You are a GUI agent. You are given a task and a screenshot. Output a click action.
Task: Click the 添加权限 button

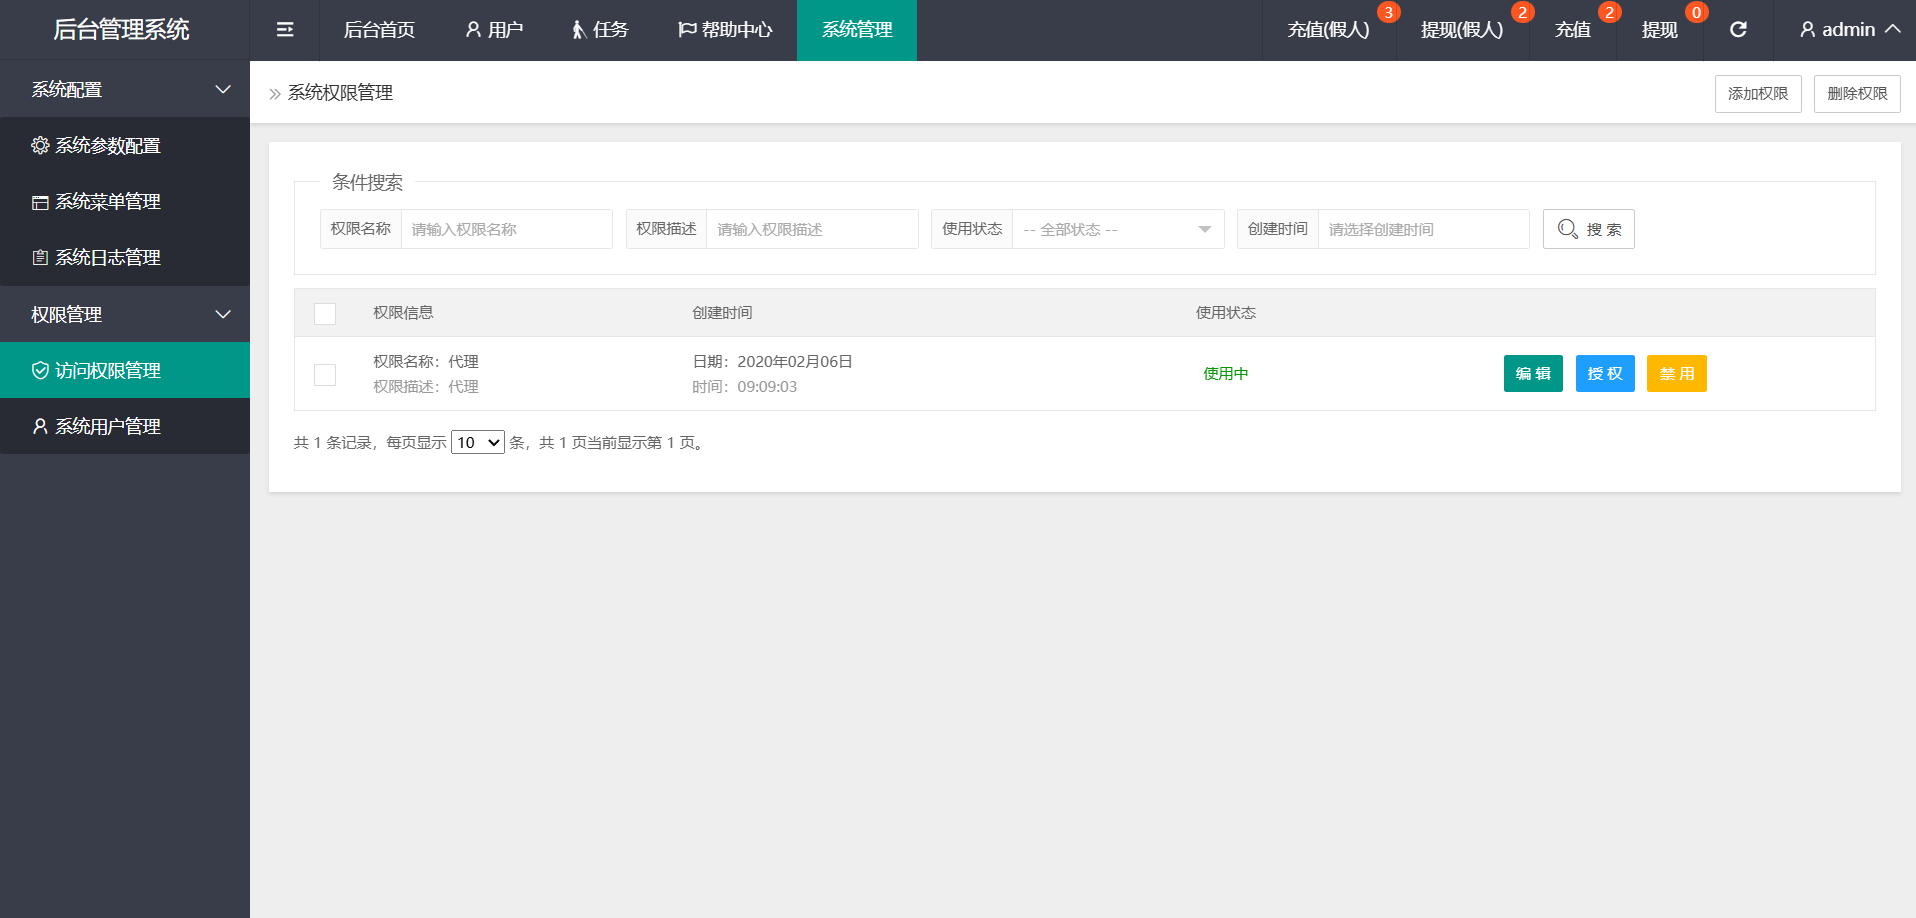pyautogui.click(x=1758, y=94)
